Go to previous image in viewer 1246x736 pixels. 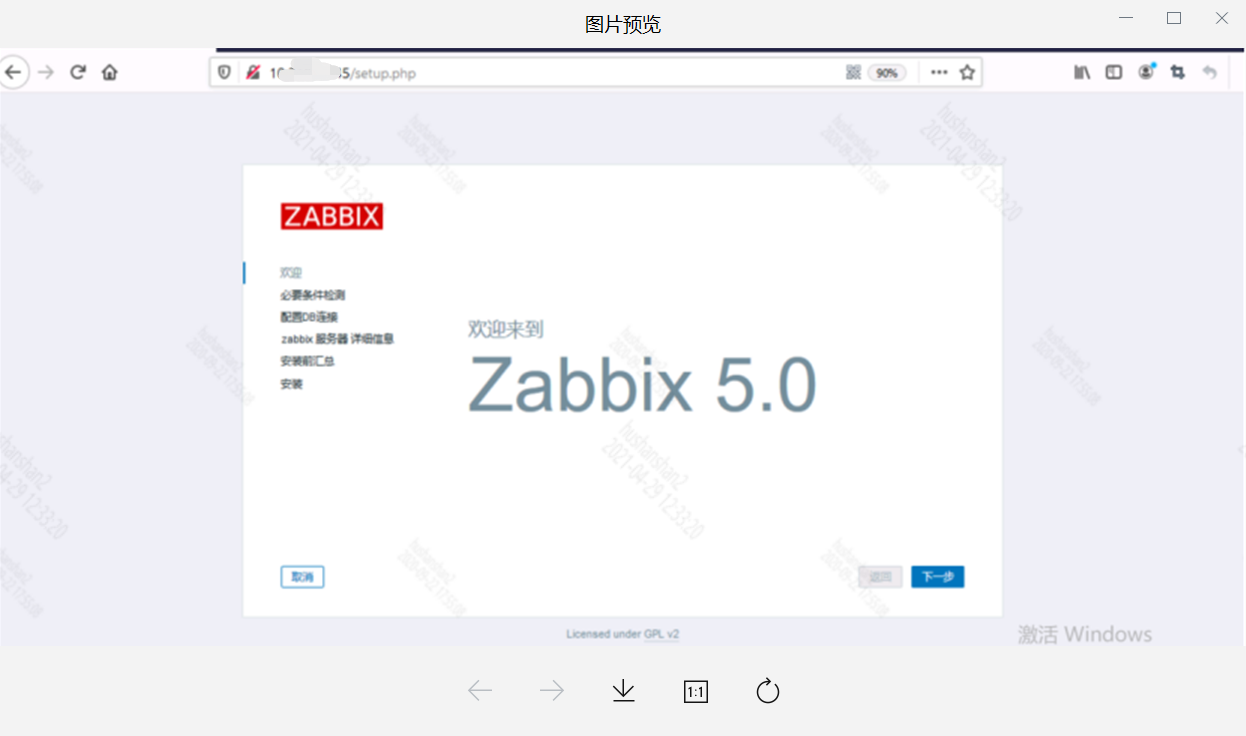[x=480, y=691]
